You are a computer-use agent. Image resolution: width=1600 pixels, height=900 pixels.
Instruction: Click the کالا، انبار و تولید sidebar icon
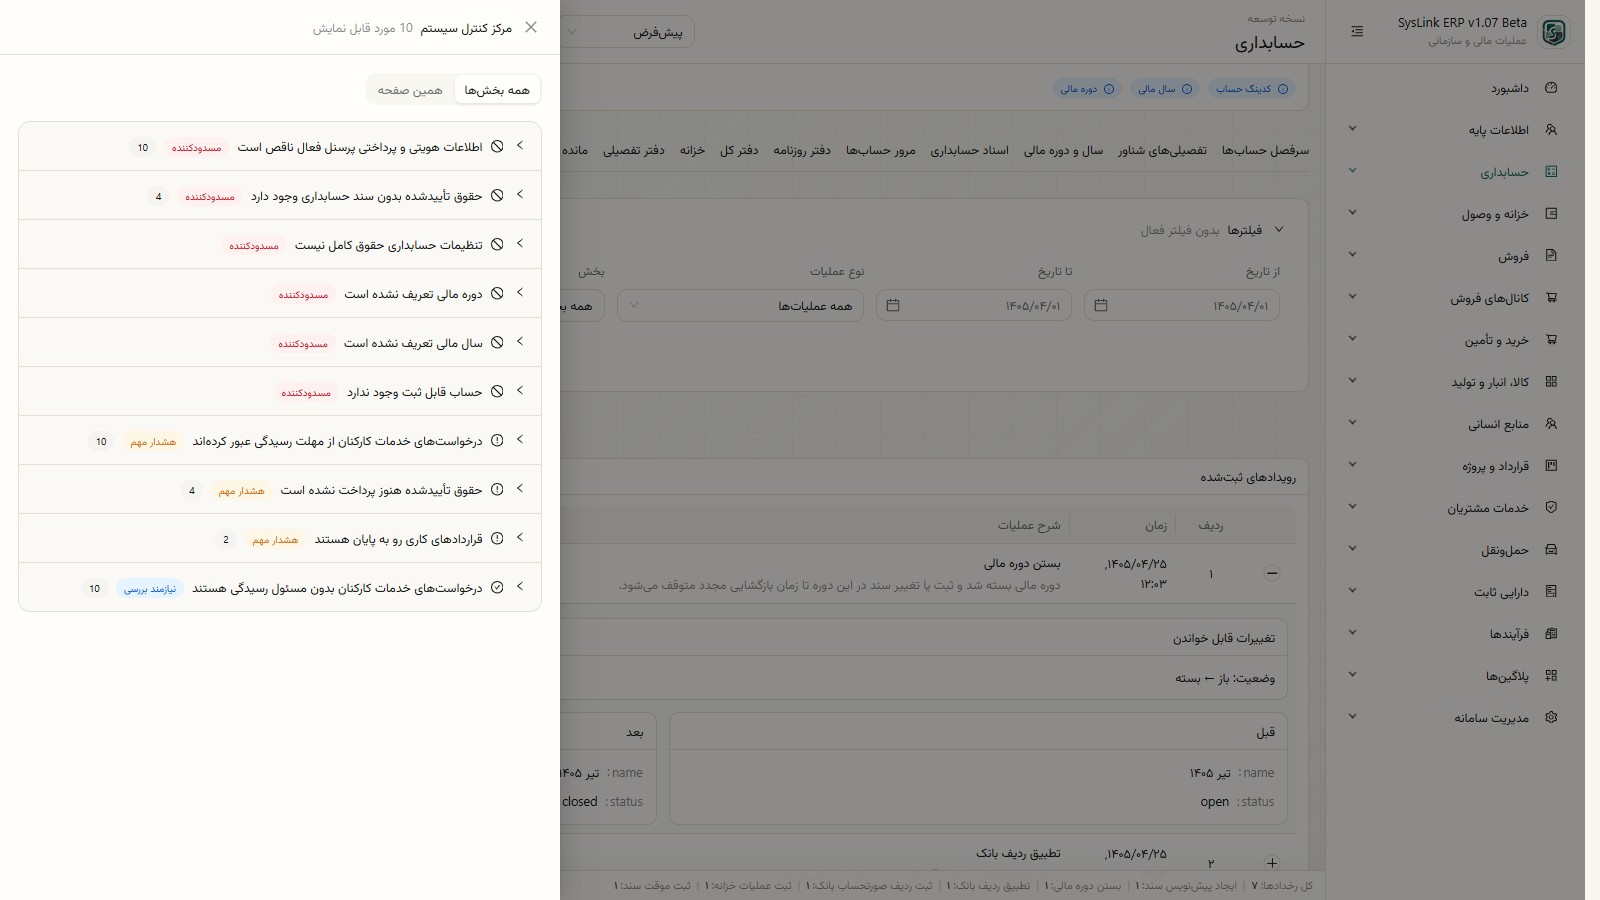point(1551,382)
